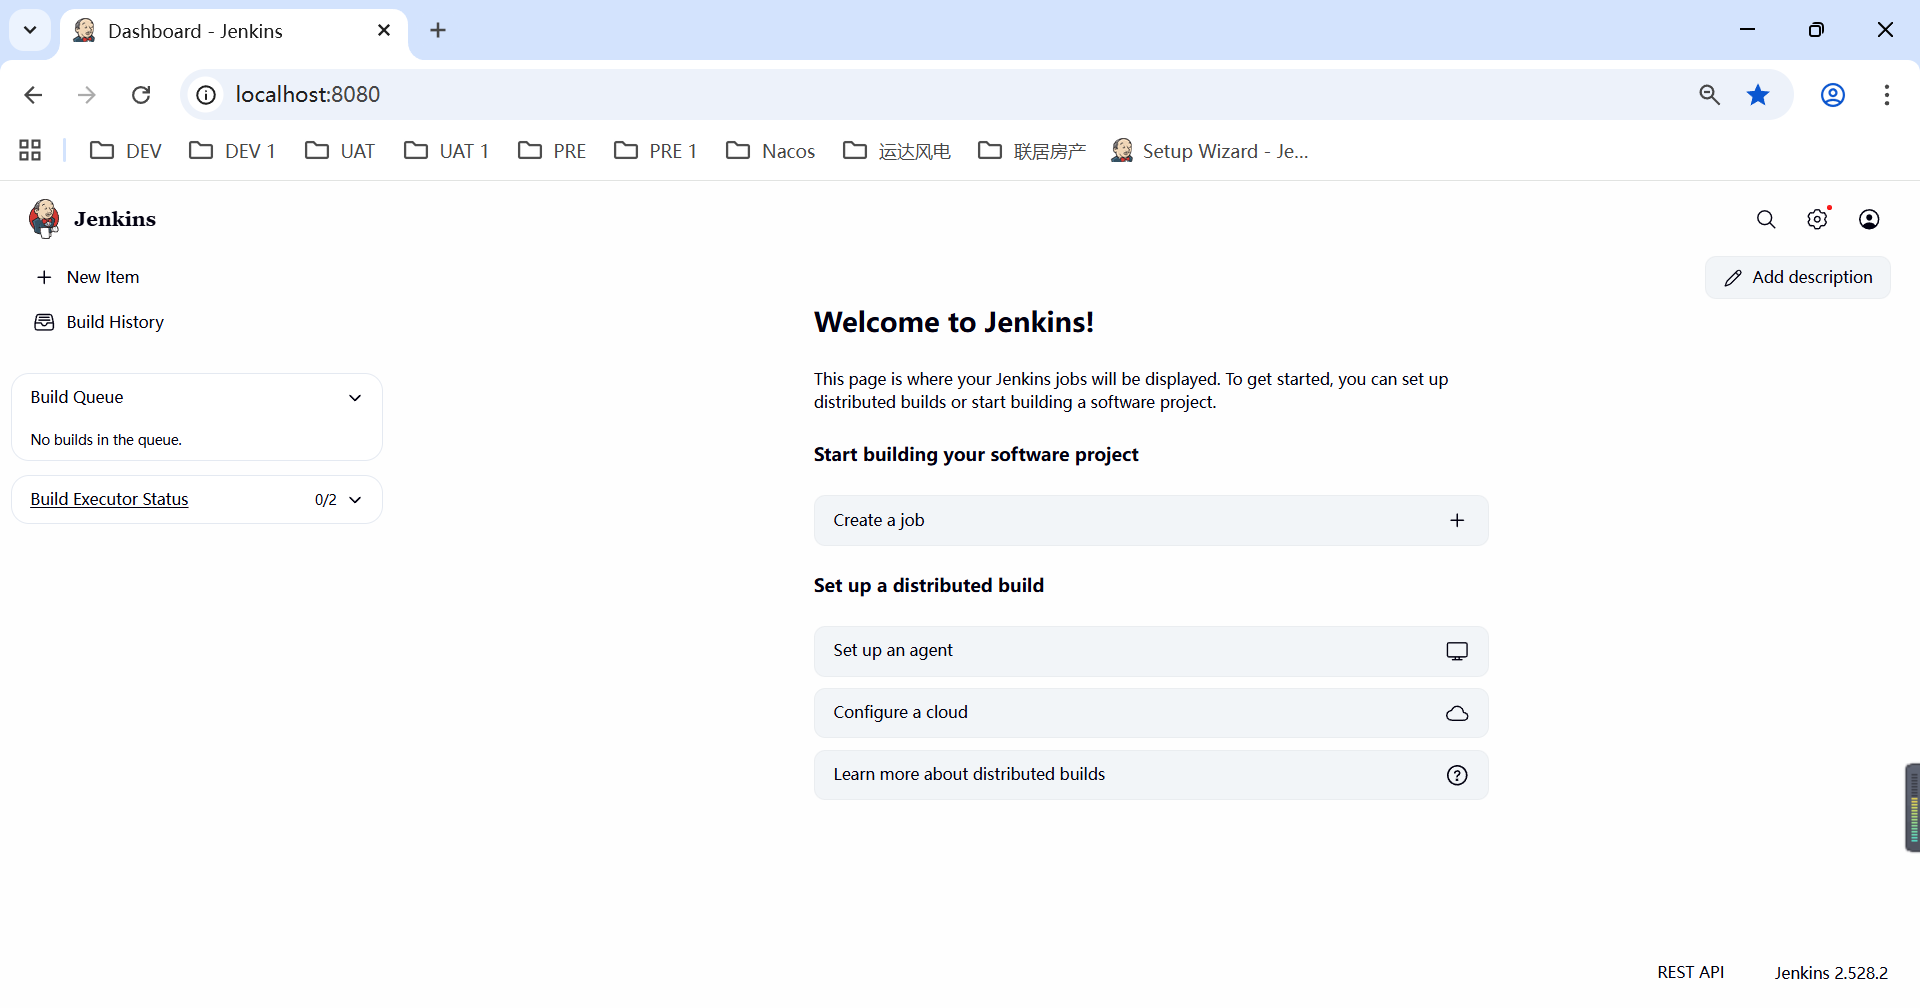Click Create a job
This screenshot has width=1920, height=1008.
[x=1151, y=521]
